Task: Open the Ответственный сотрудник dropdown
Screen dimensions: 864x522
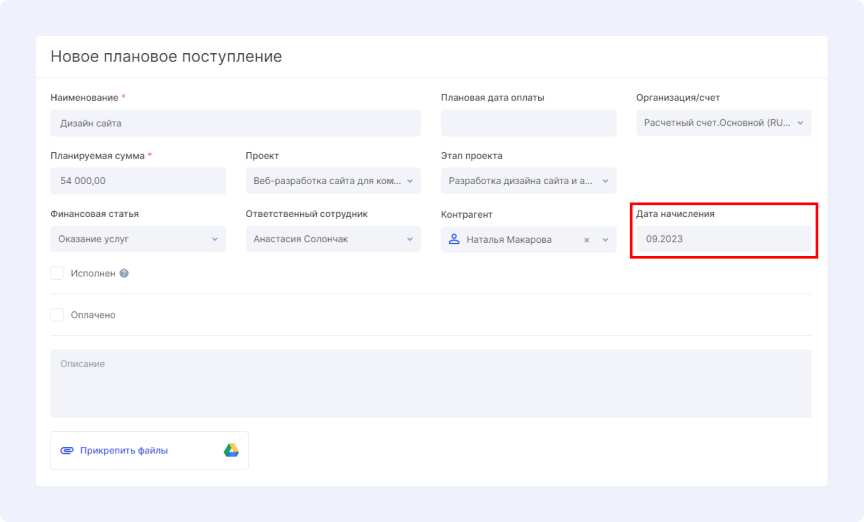Action: point(333,239)
